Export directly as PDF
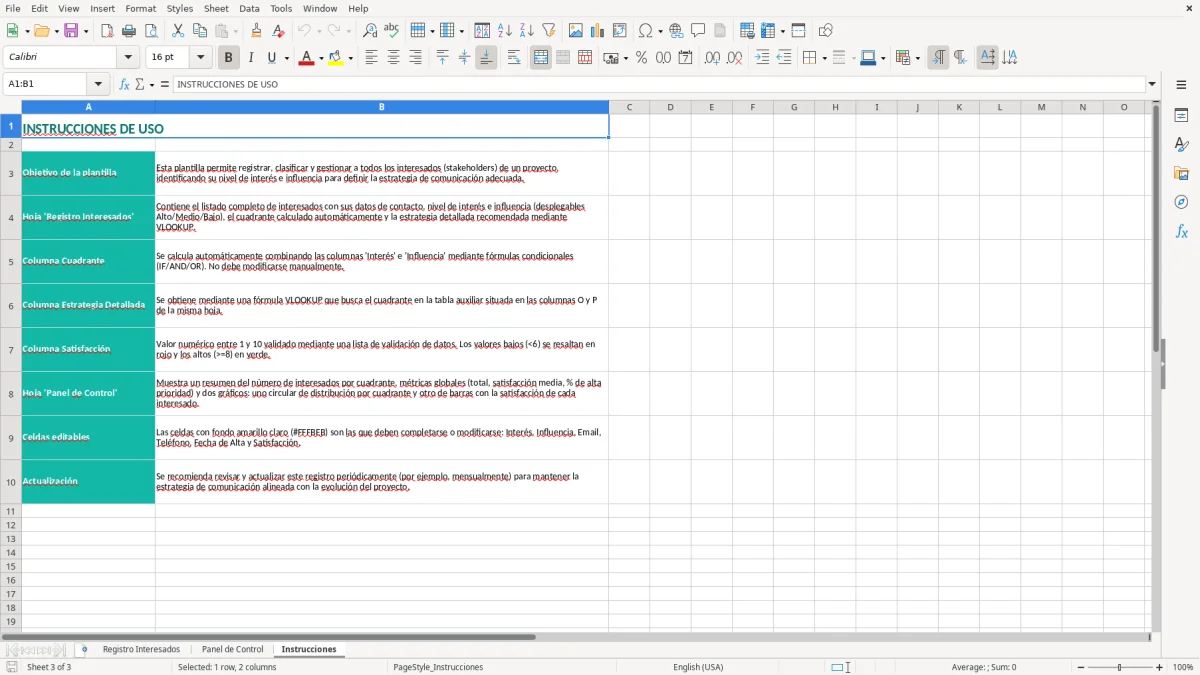 107,31
